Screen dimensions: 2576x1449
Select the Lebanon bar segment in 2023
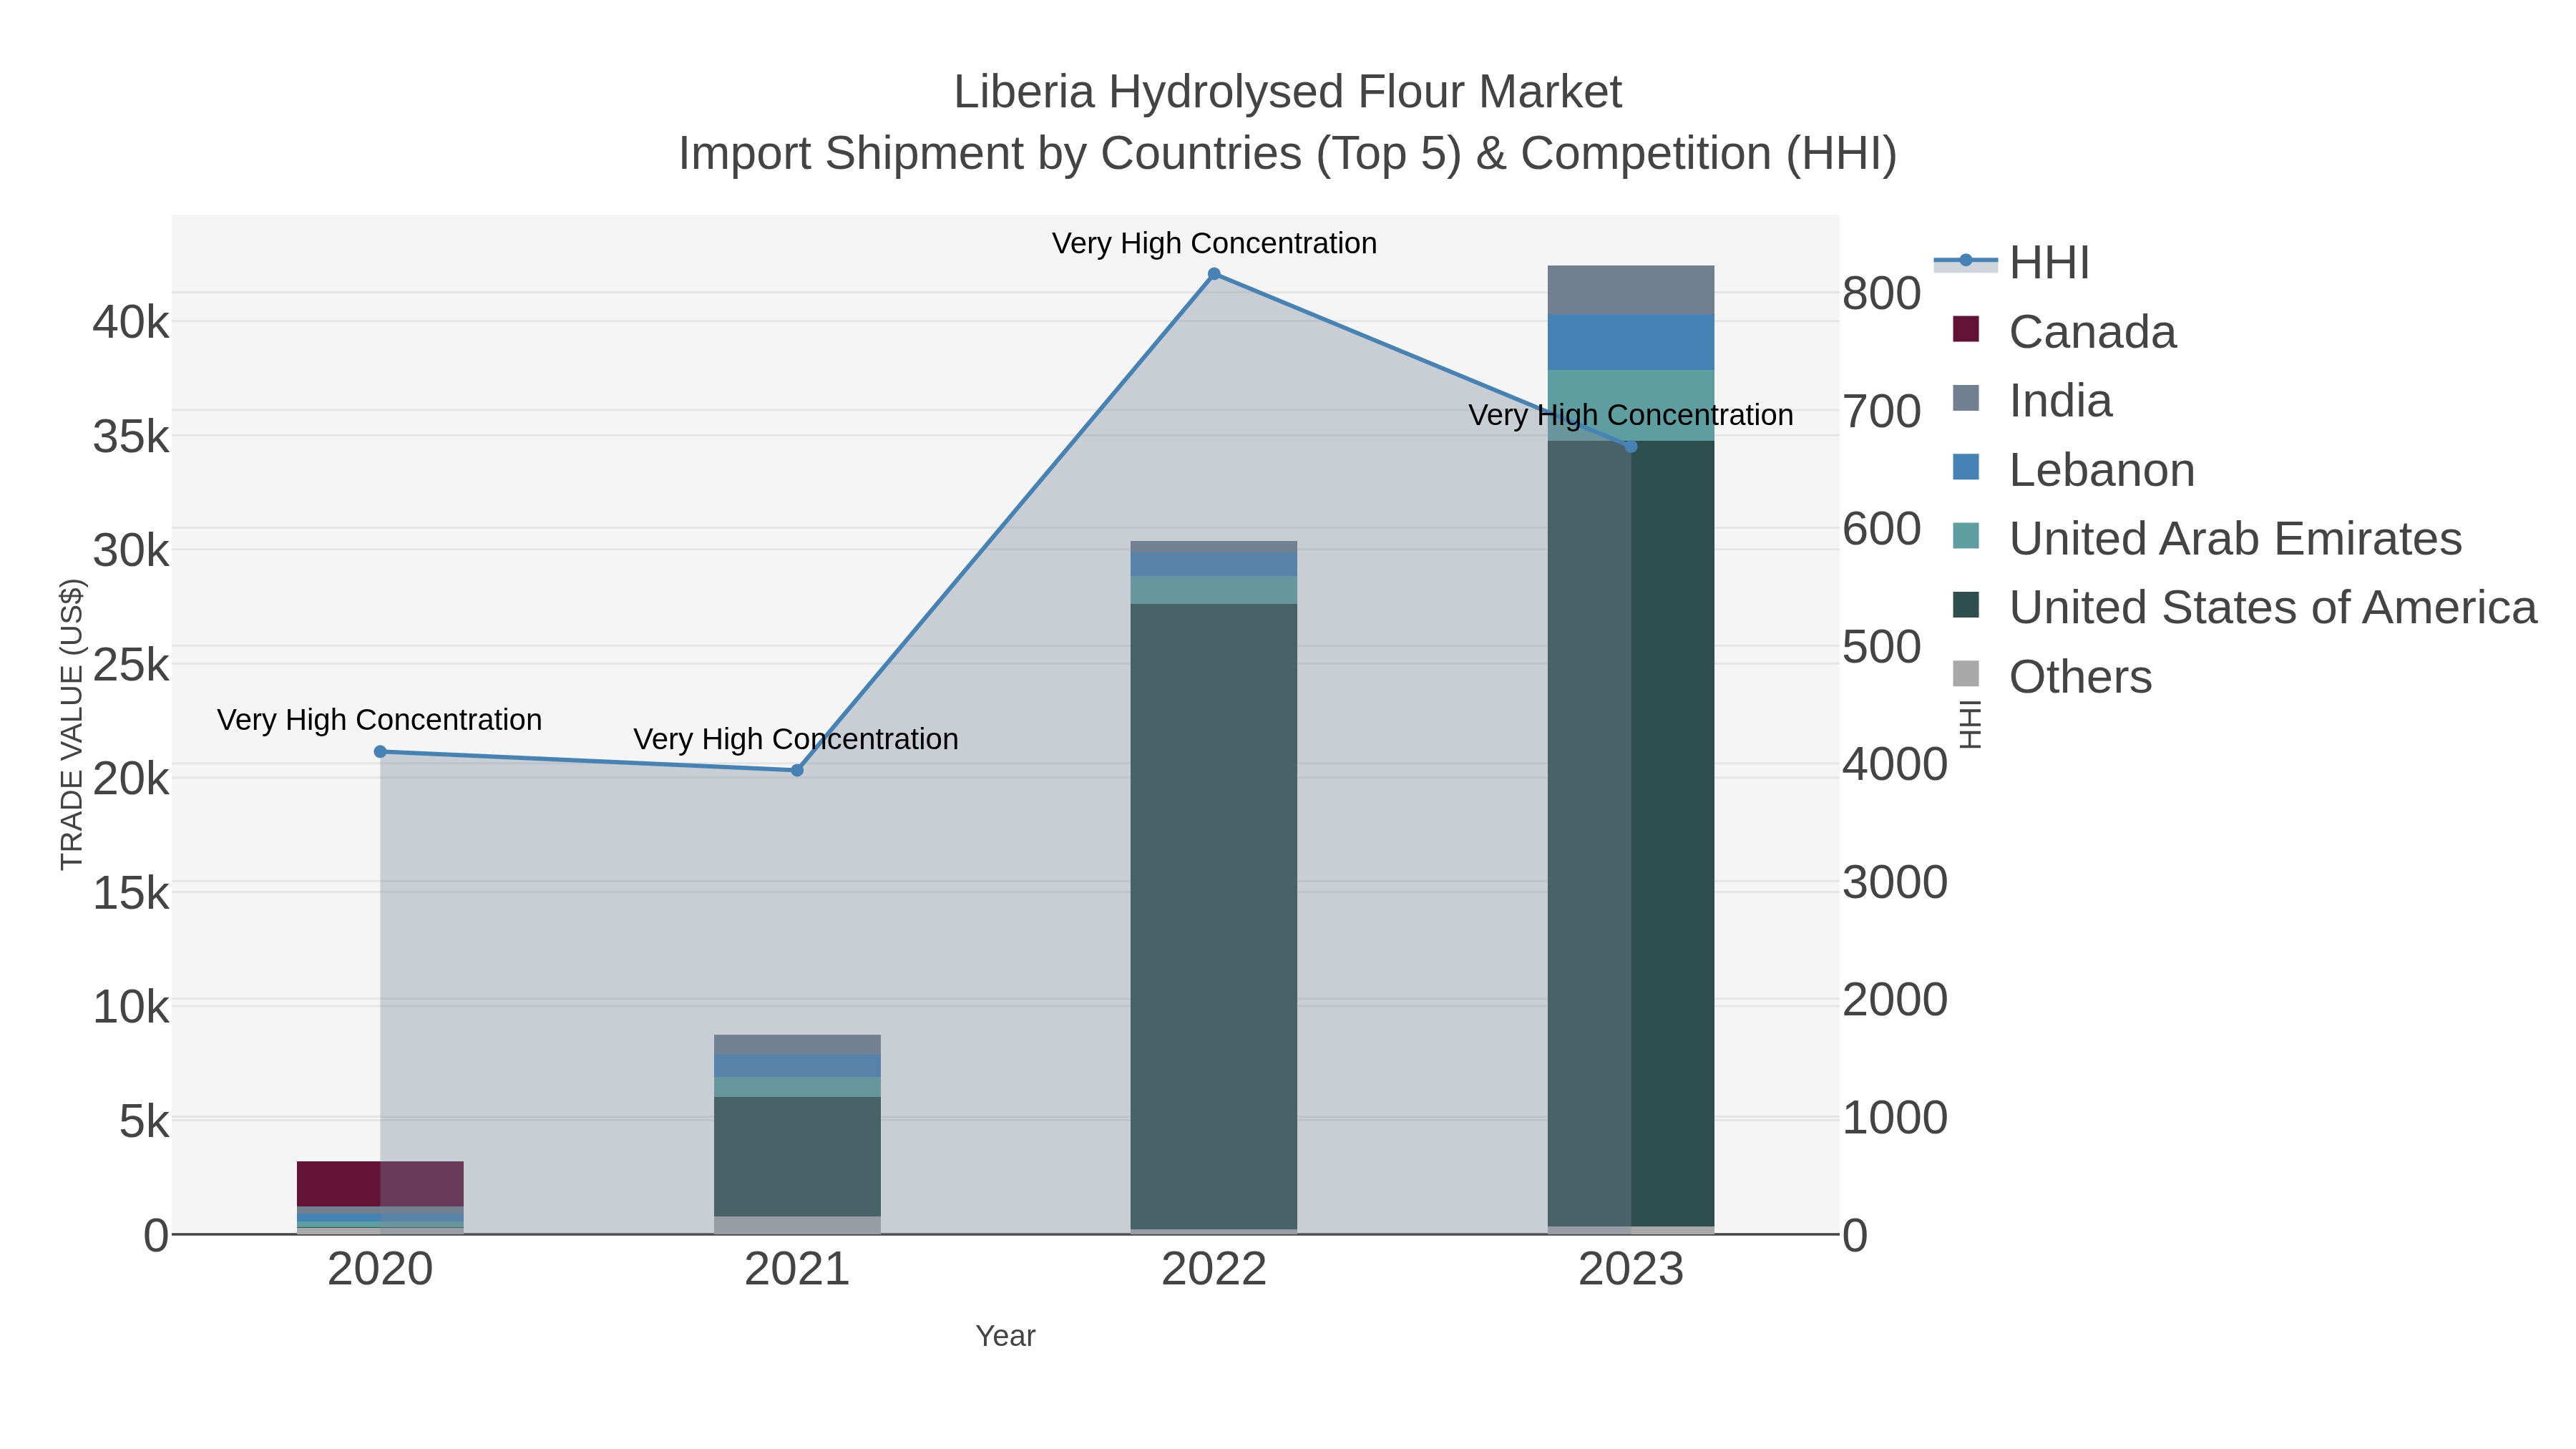pyautogui.click(x=1631, y=343)
